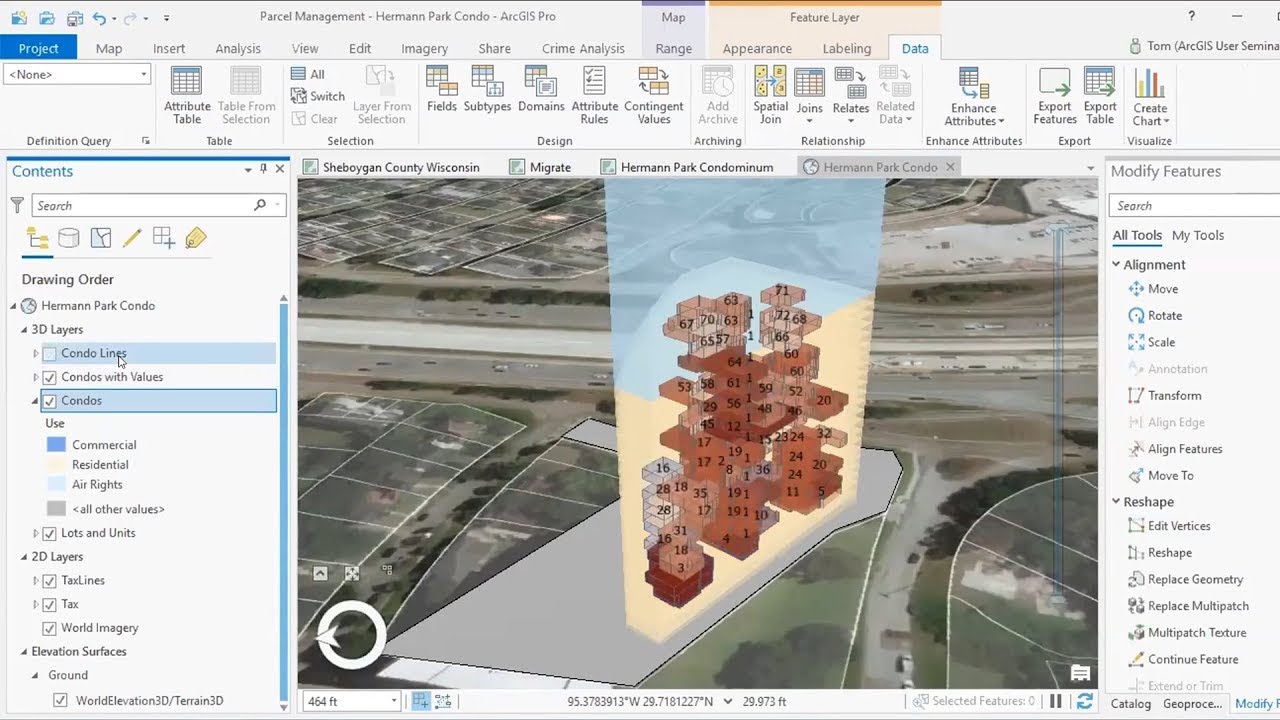Open the Project tab

pyautogui.click(x=39, y=48)
